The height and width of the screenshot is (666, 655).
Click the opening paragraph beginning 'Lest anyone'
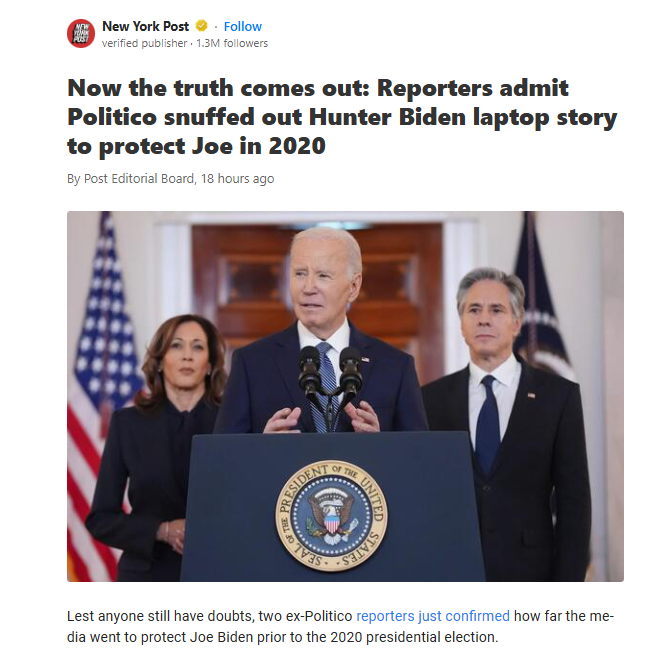point(340,626)
